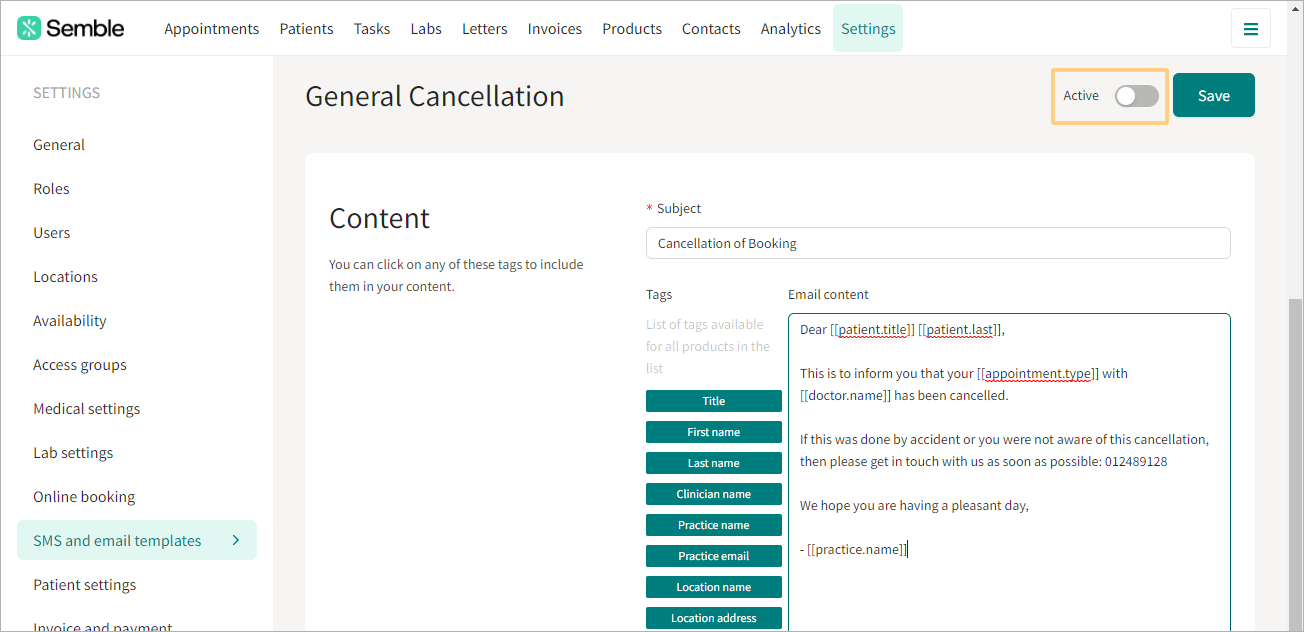Open the Products tab
This screenshot has width=1304, height=632.
(x=632, y=28)
